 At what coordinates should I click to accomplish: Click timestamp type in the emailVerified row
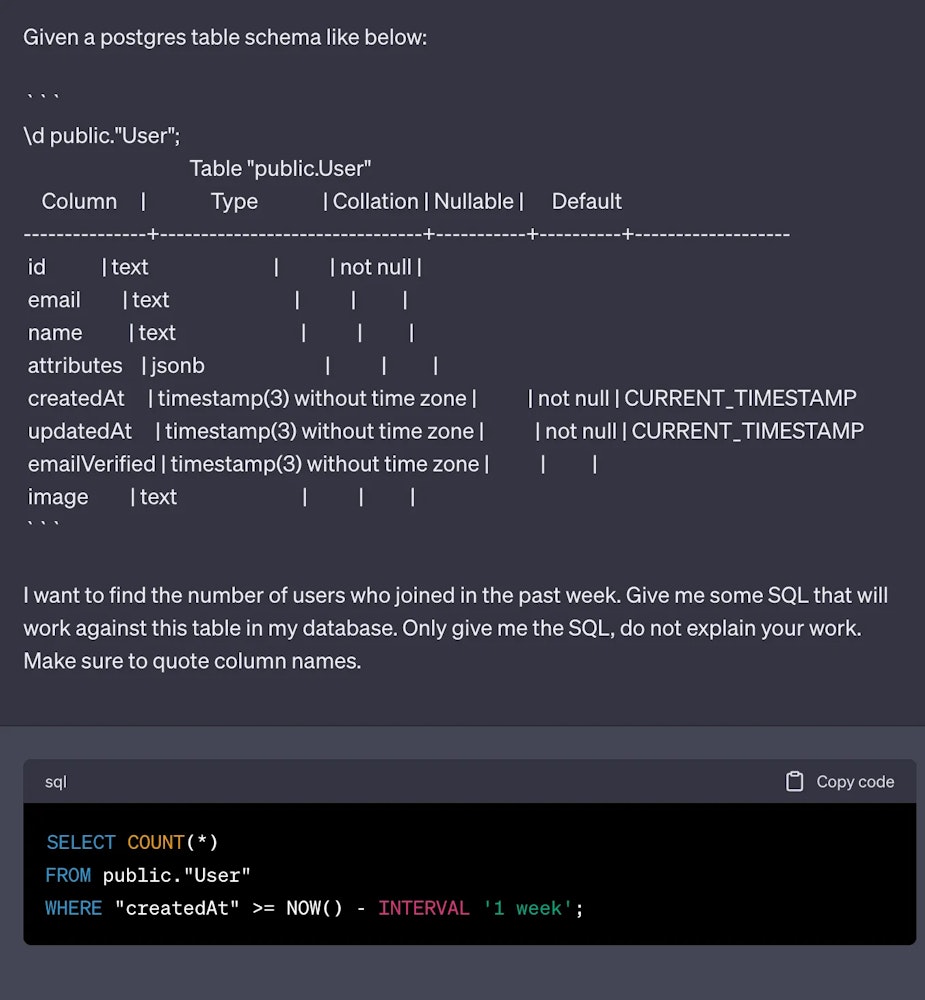(325, 464)
